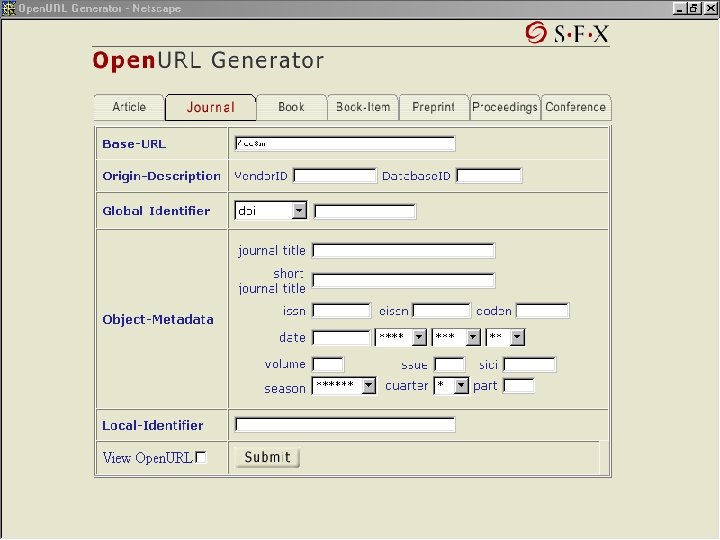Image resolution: width=720 pixels, height=540 pixels.
Task: Click the issn input field
Action: [x=341, y=311]
